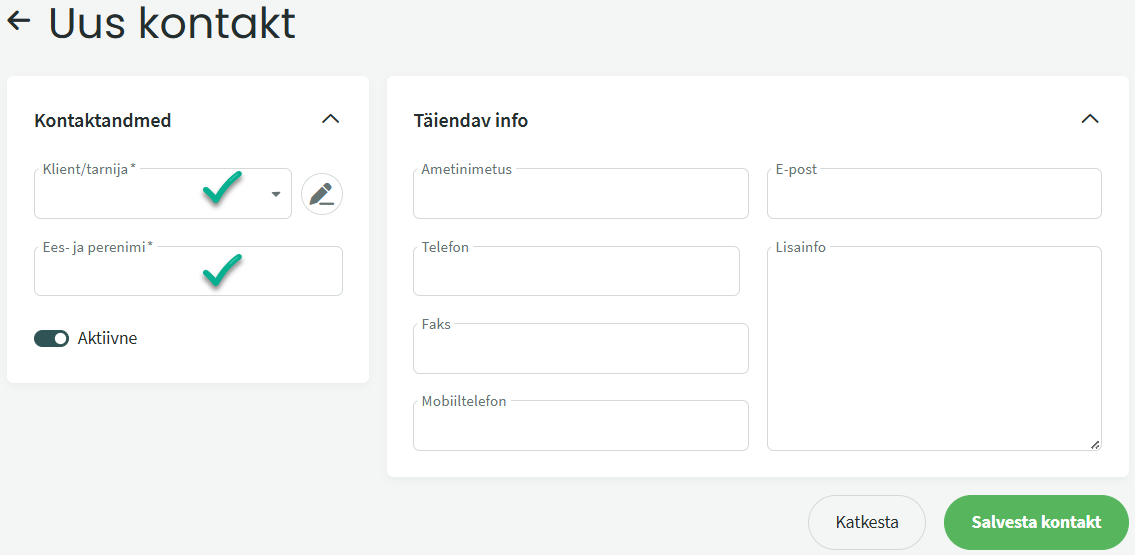Click the Täiendav info section heading
1135x555 pixels.
click(471, 121)
